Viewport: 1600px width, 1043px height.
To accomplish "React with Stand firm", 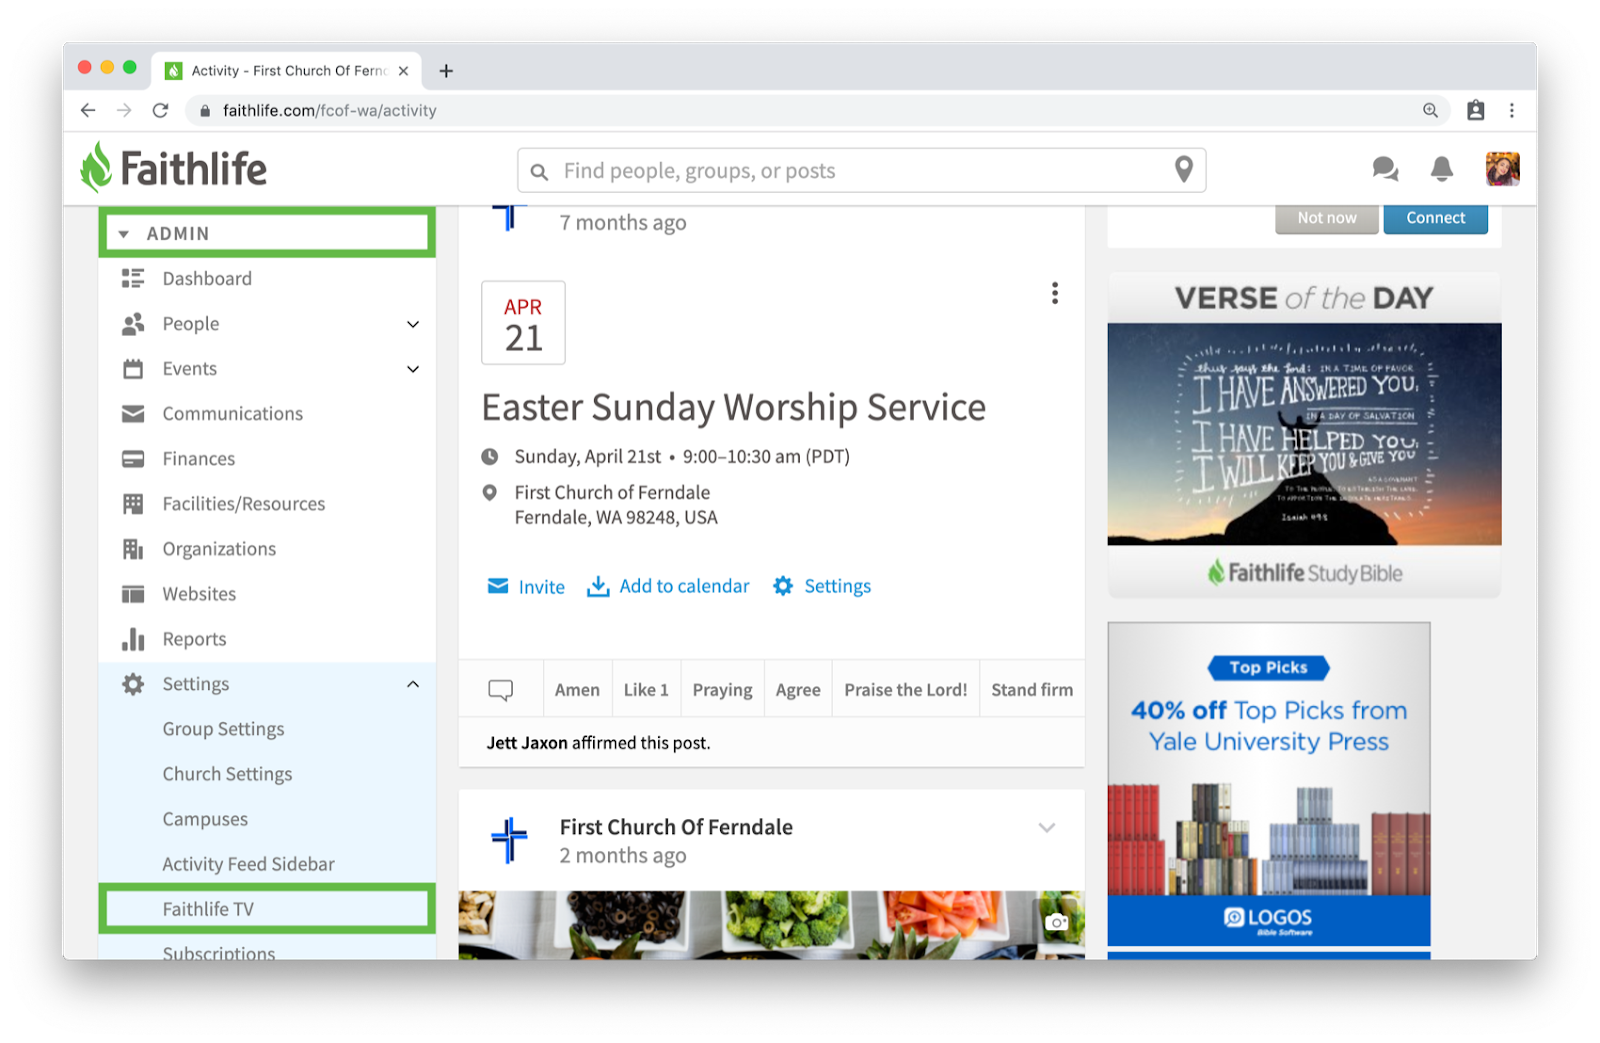I will [x=1032, y=690].
